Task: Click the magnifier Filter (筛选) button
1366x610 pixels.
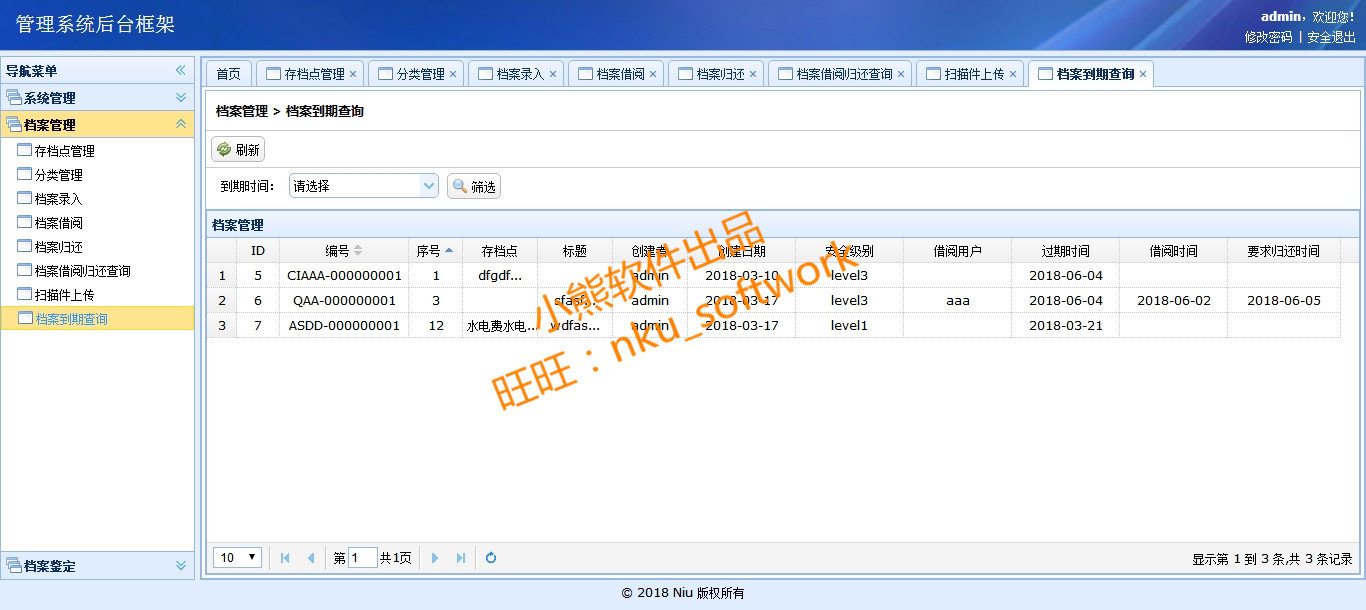Action: point(474,186)
